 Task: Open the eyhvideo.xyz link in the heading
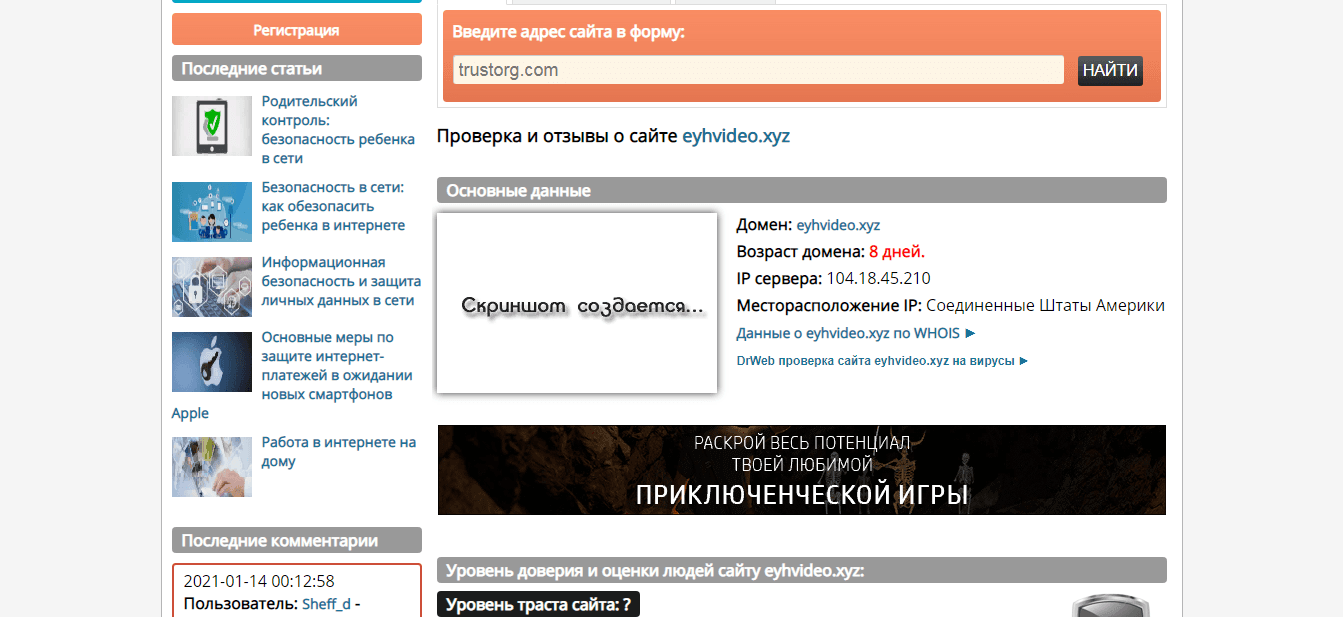(x=735, y=136)
